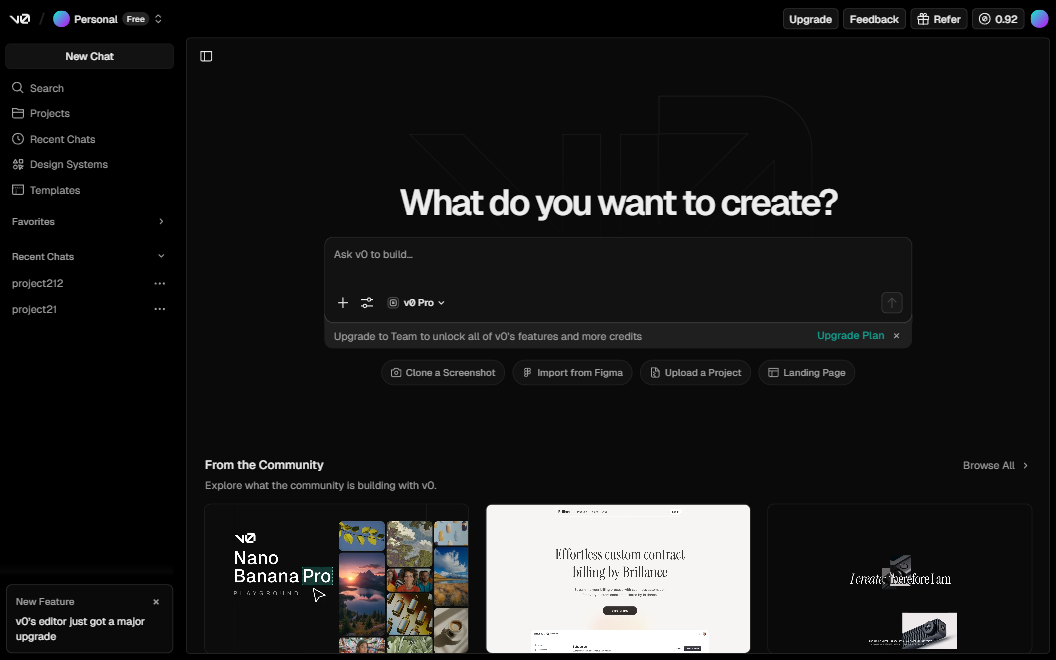
Task: Toggle the sidebar panel icon
Action: [206, 56]
